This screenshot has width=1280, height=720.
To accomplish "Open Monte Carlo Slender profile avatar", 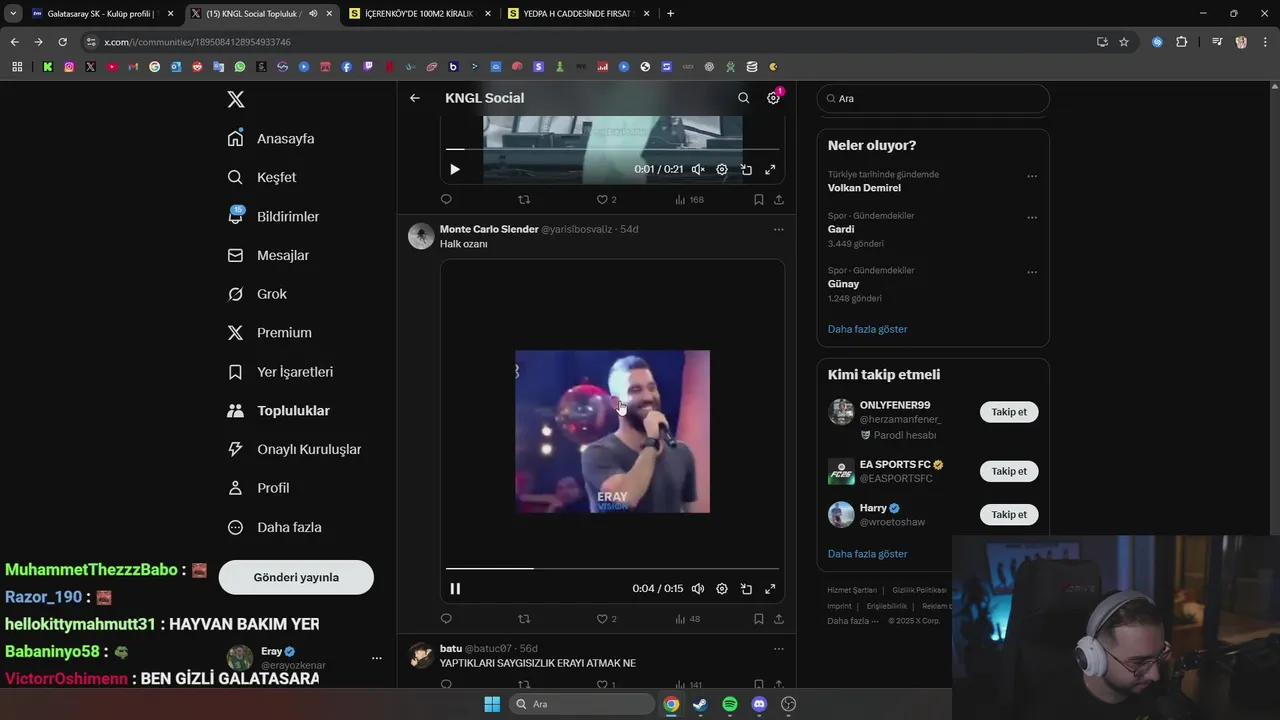I will tap(421, 236).
